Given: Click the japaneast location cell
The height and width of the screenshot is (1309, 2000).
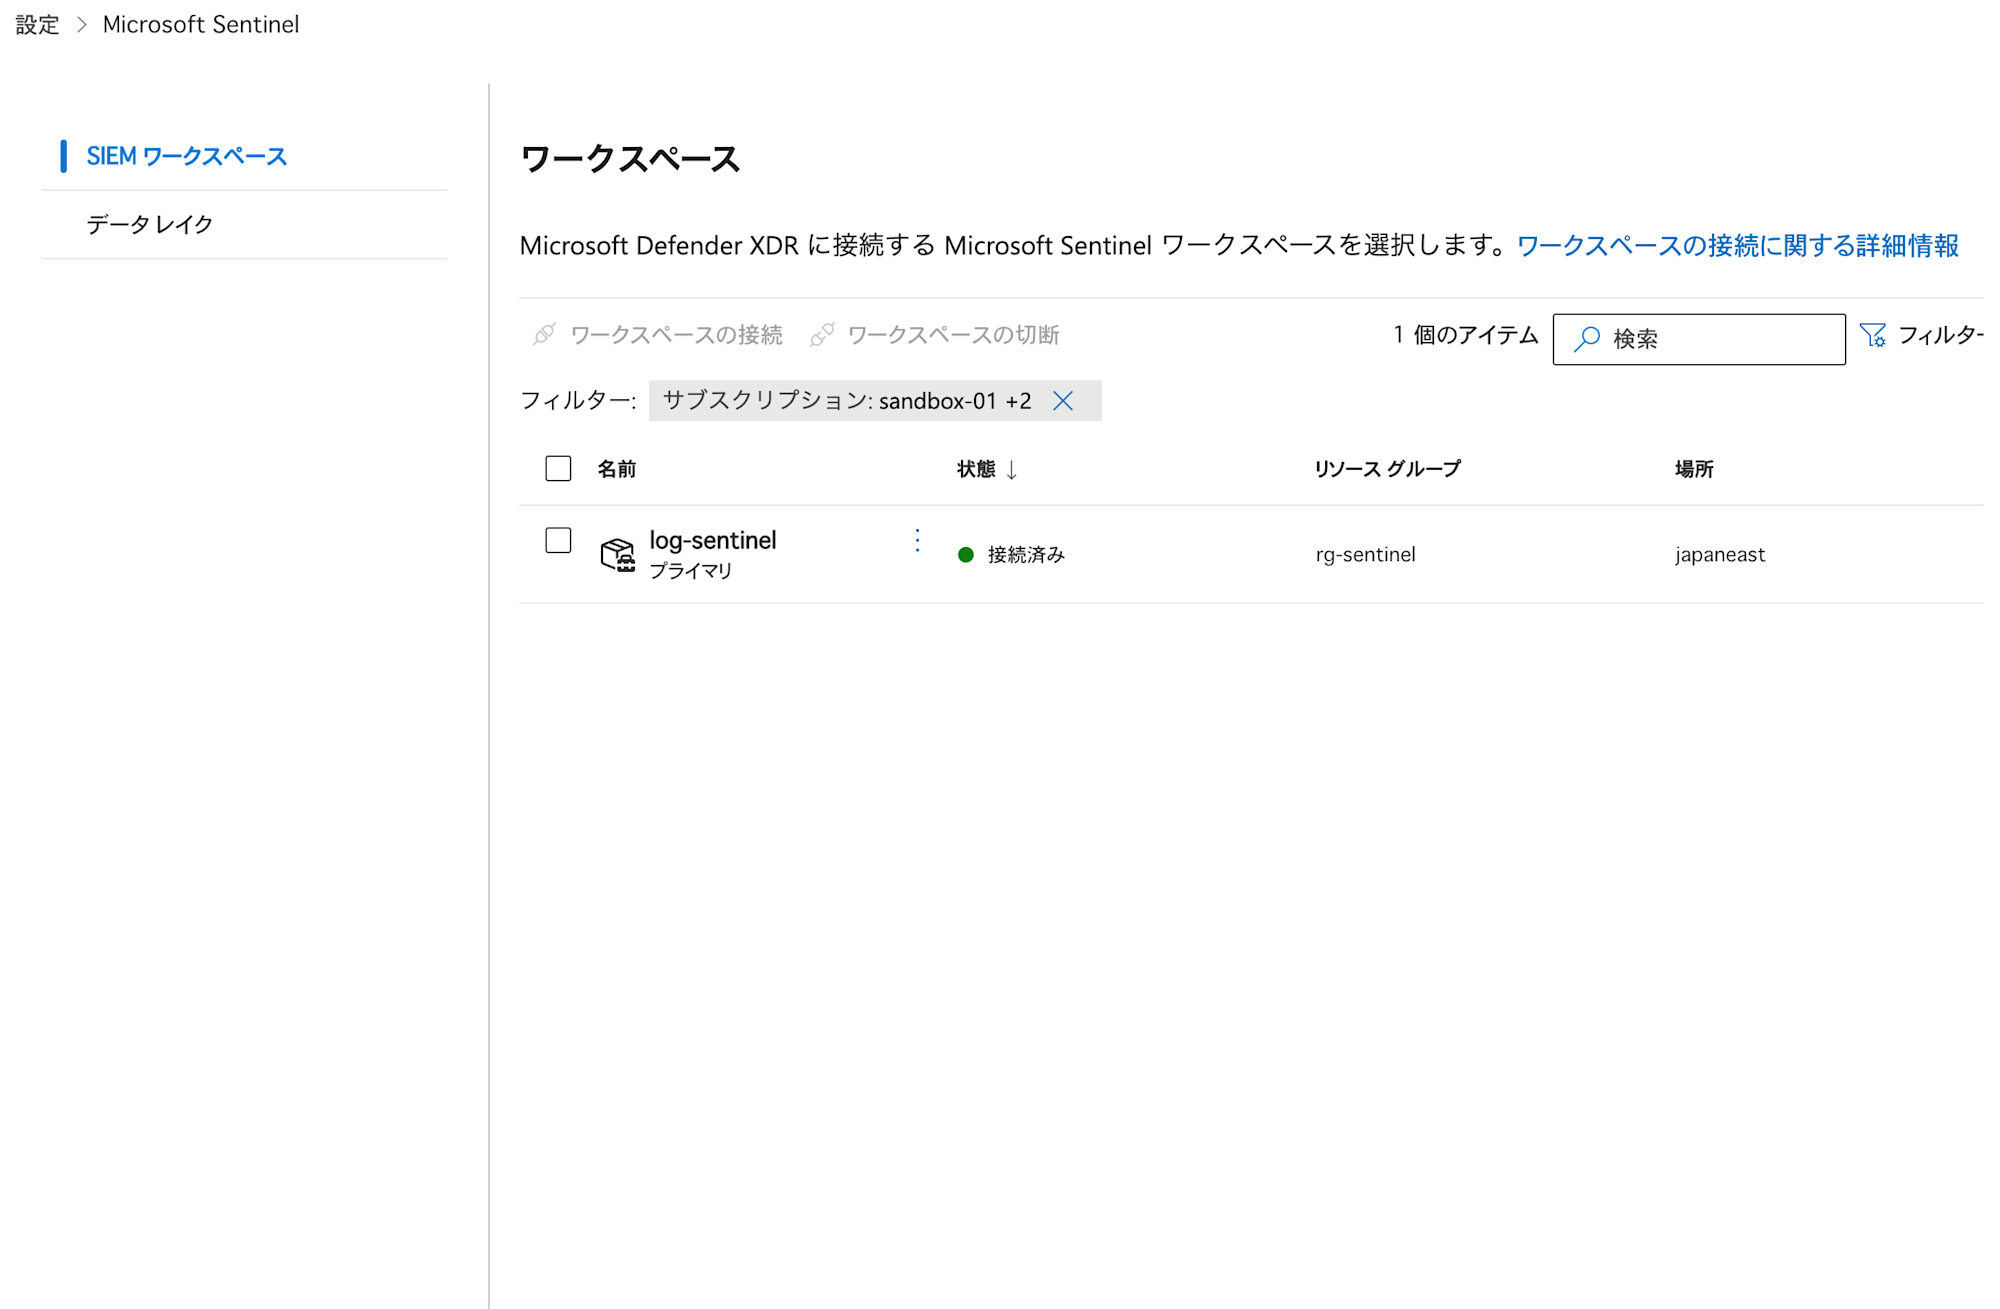Looking at the screenshot, I should 1720,555.
